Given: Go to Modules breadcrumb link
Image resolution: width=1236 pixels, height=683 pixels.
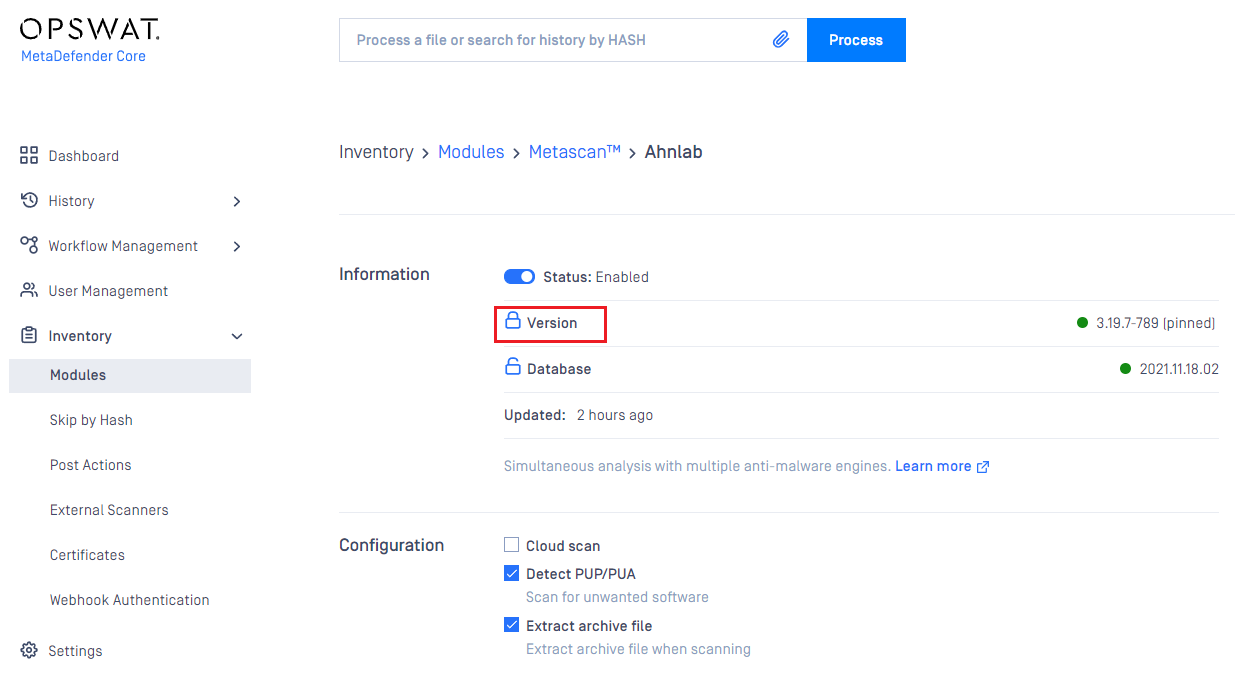Looking at the screenshot, I should pyautogui.click(x=471, y=152).
